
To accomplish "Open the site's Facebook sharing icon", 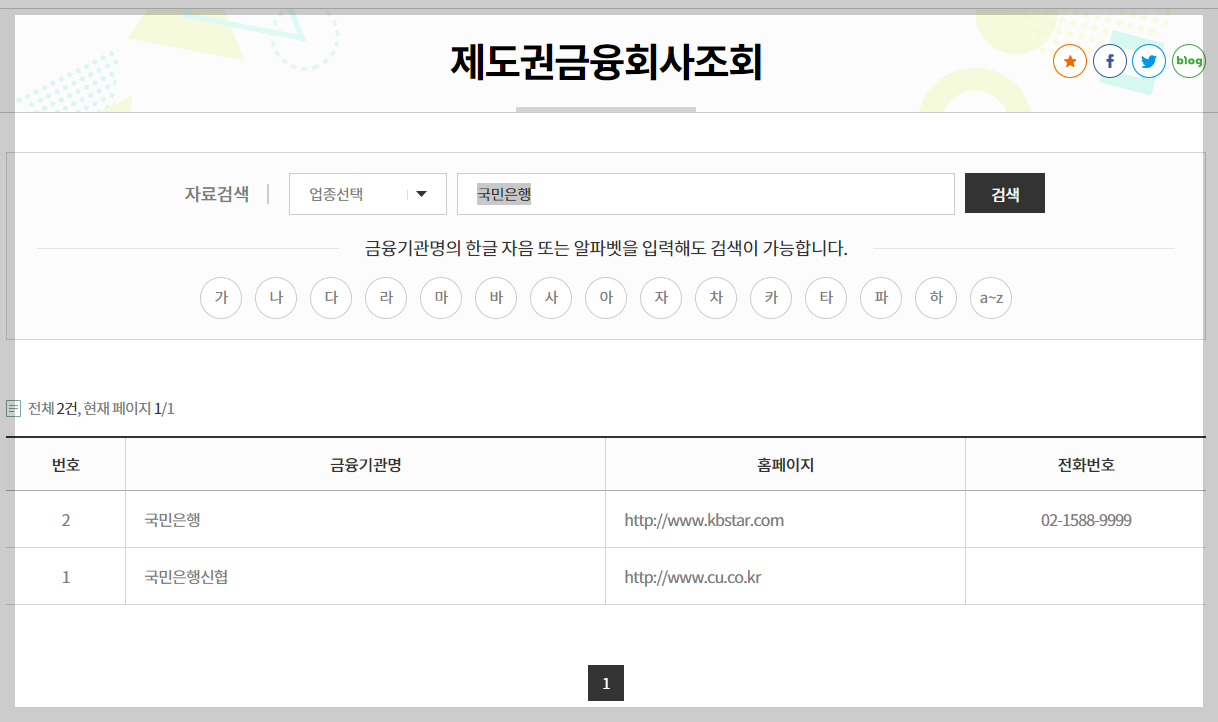I will [1109, 61].
